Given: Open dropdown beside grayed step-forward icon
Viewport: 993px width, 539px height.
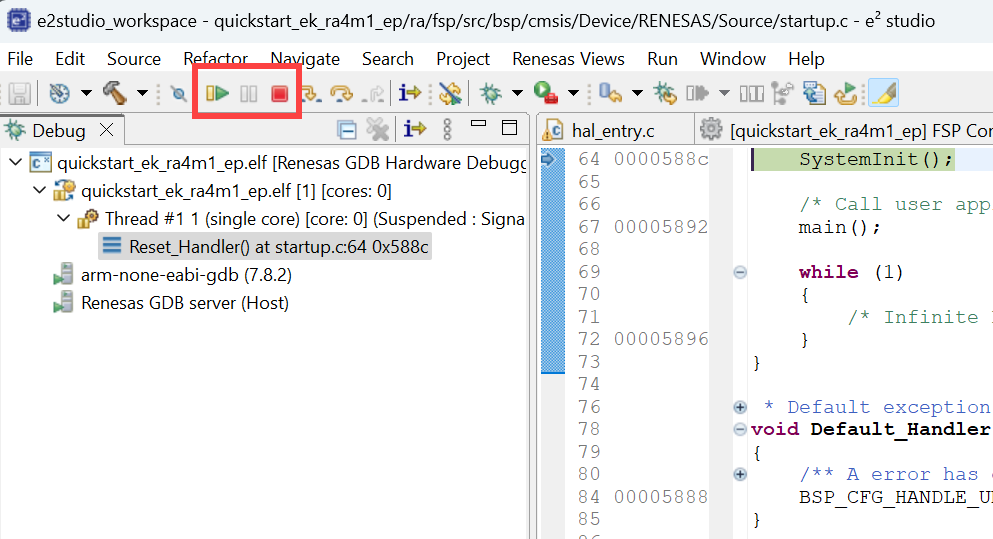Looking at the screenshot, I should (x=724, y=94).
